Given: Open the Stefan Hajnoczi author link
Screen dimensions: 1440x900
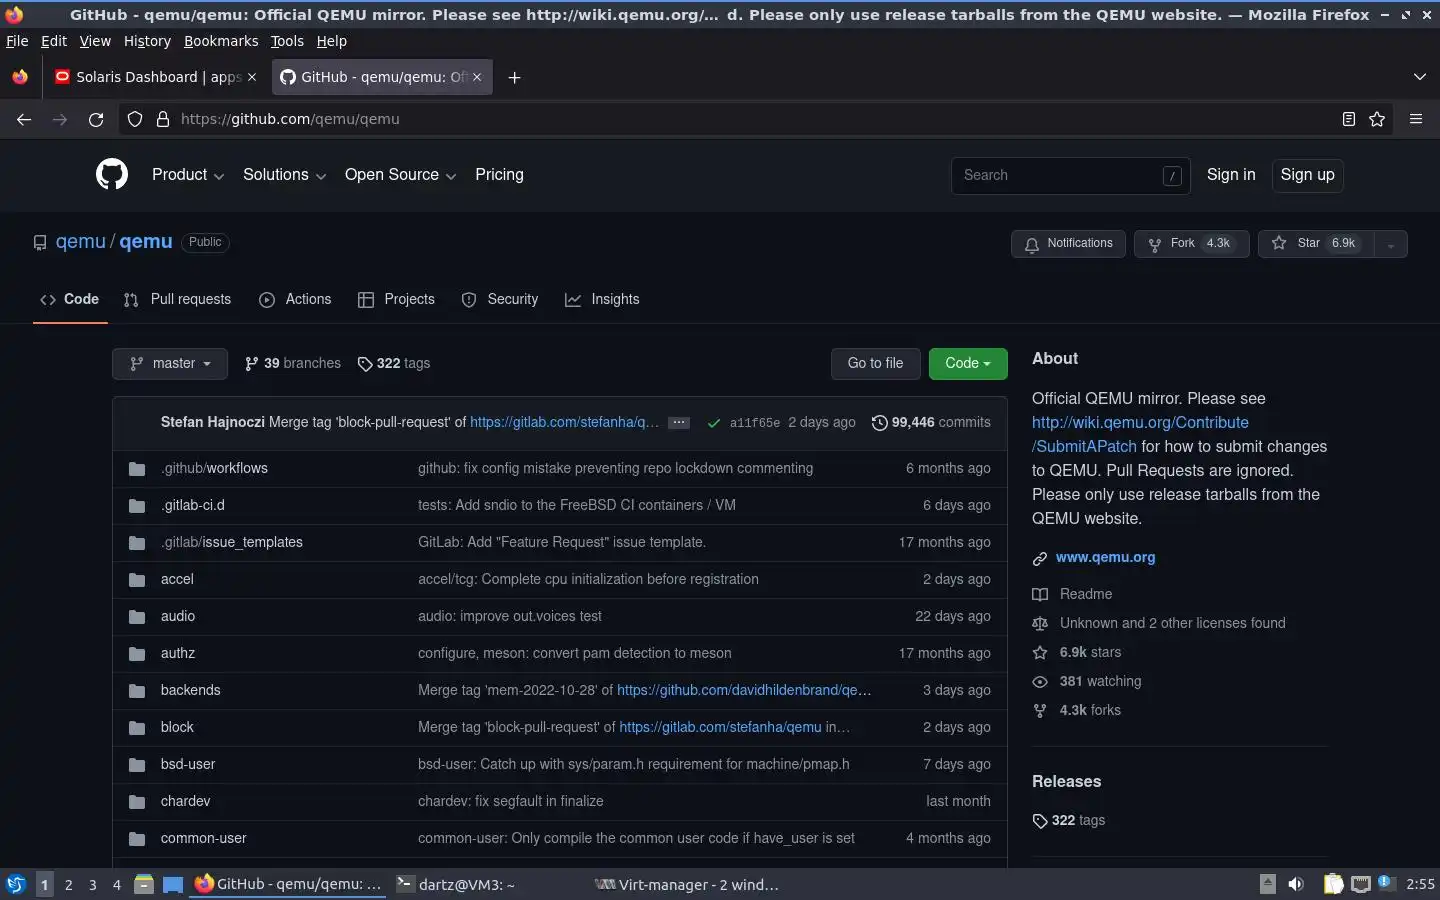Looking at the screenshot, I should click(x=212, y=422).
